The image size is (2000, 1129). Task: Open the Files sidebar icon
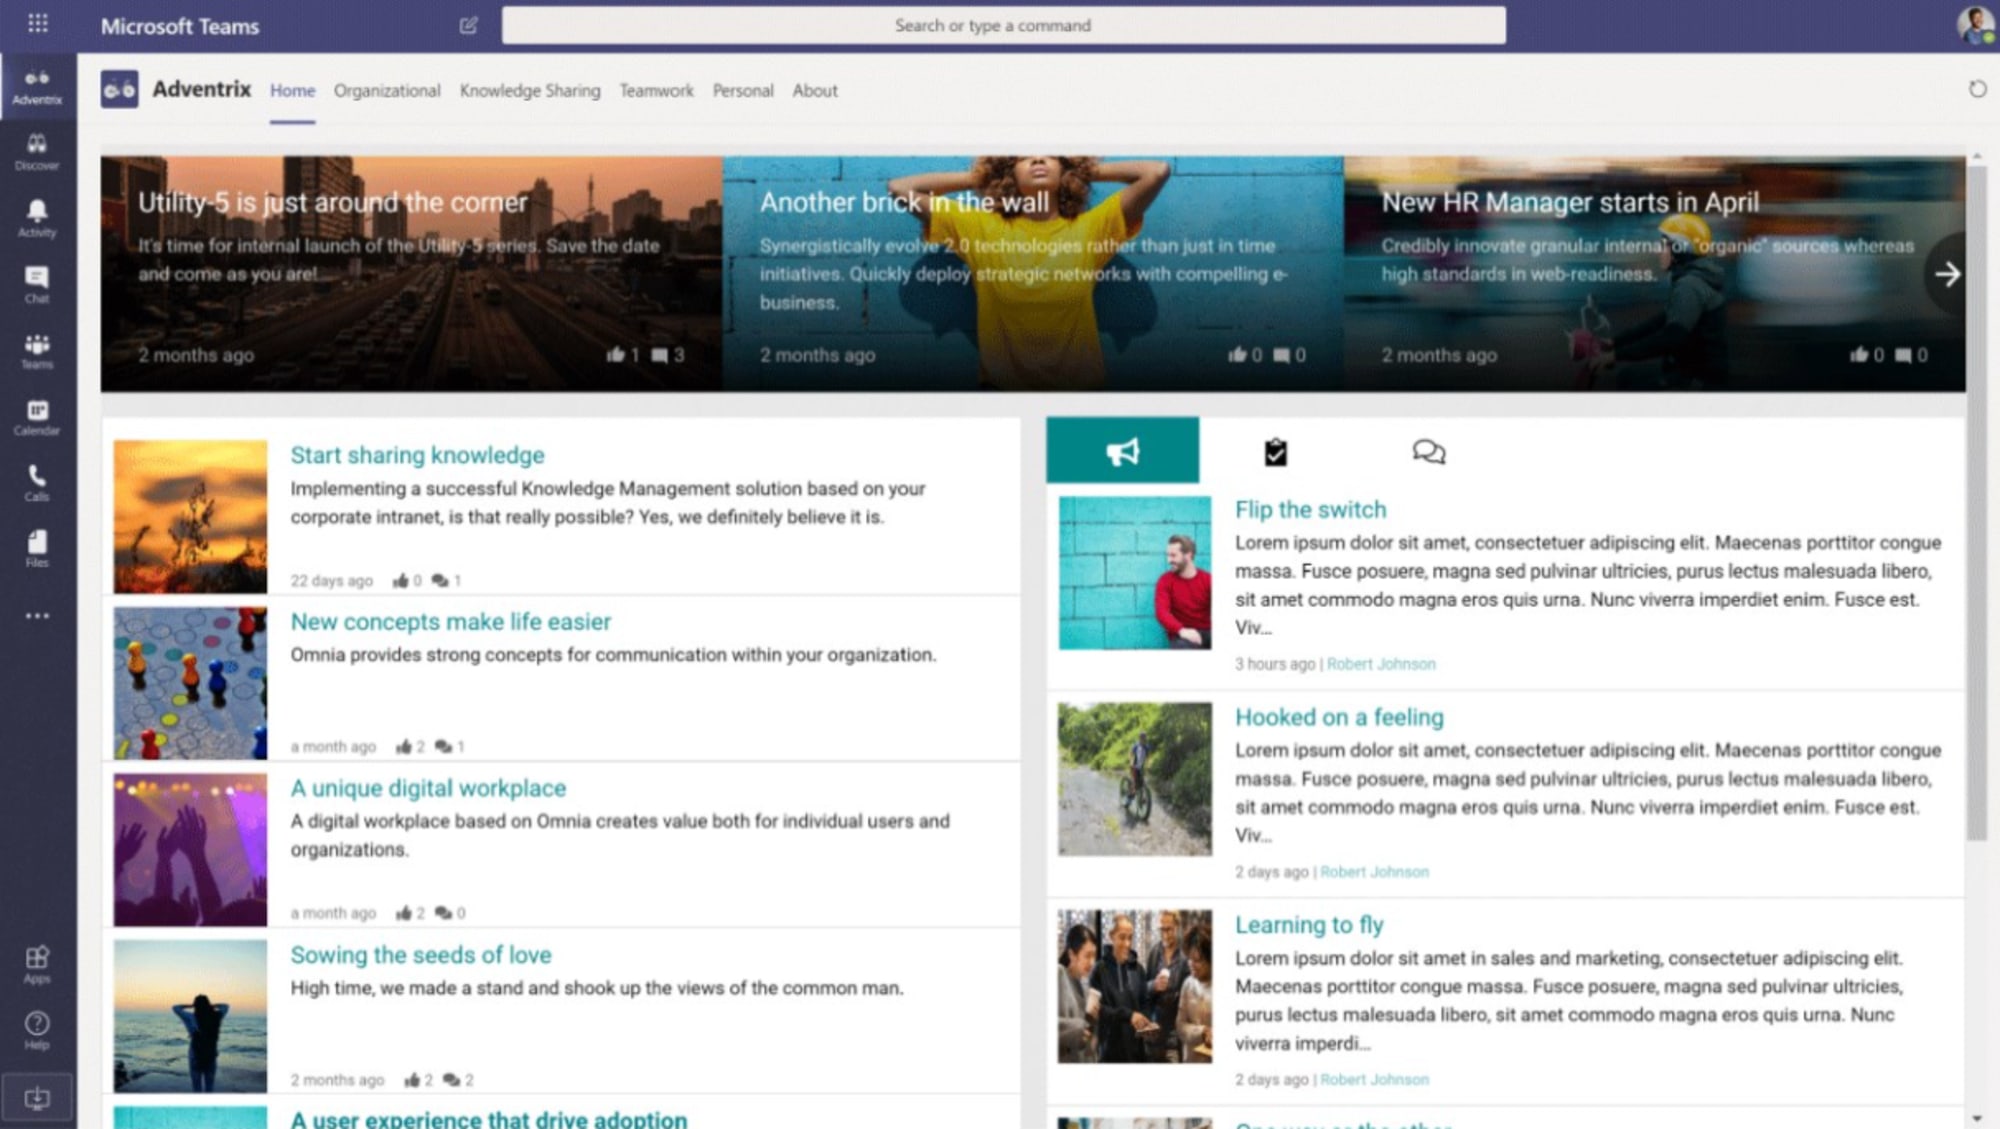[37, 548]
